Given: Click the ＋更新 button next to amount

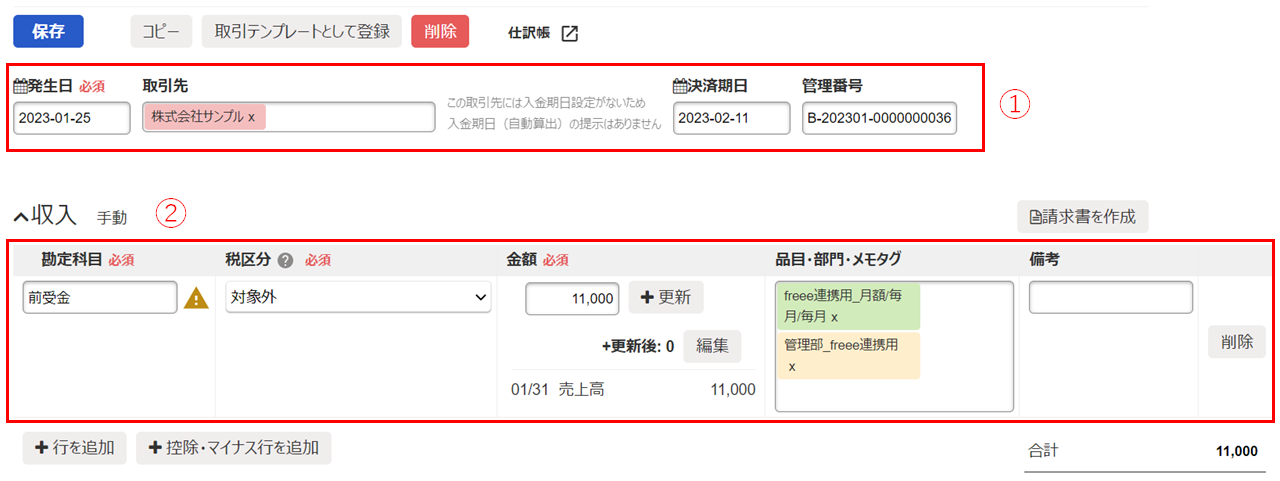Looking at the screenshot, I should (665, 298).
